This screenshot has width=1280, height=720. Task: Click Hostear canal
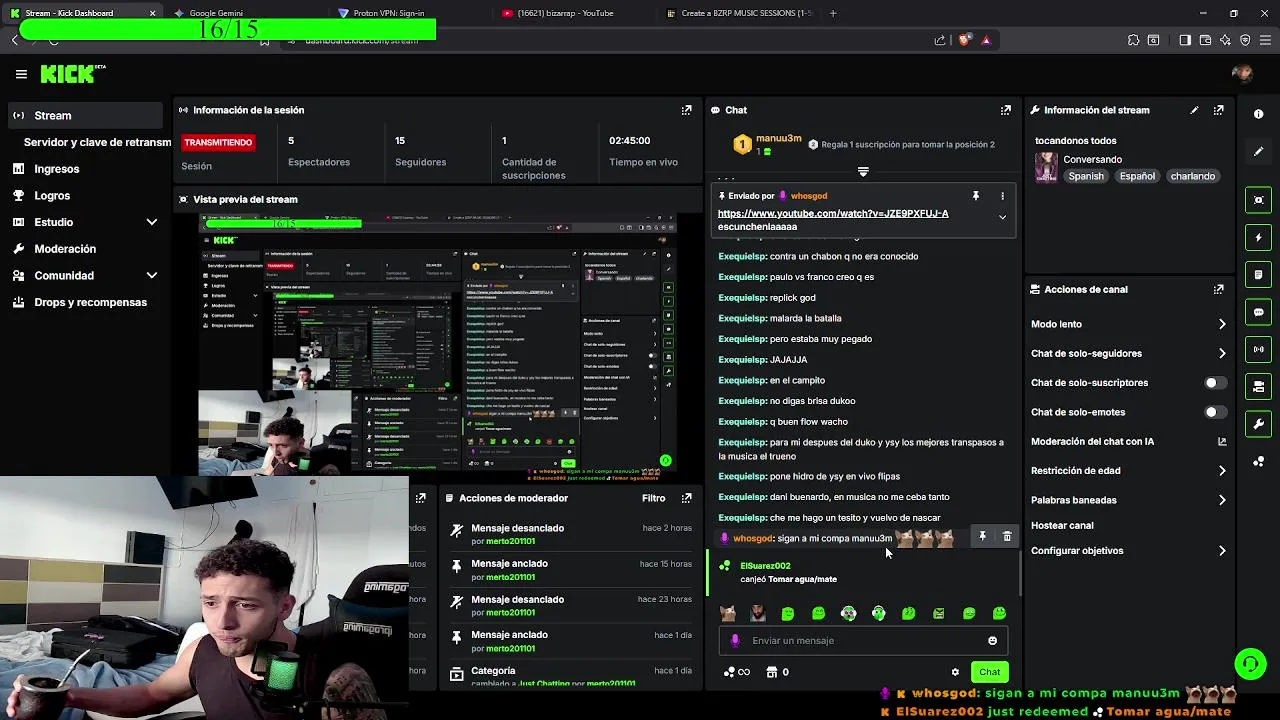(1062, 525)
